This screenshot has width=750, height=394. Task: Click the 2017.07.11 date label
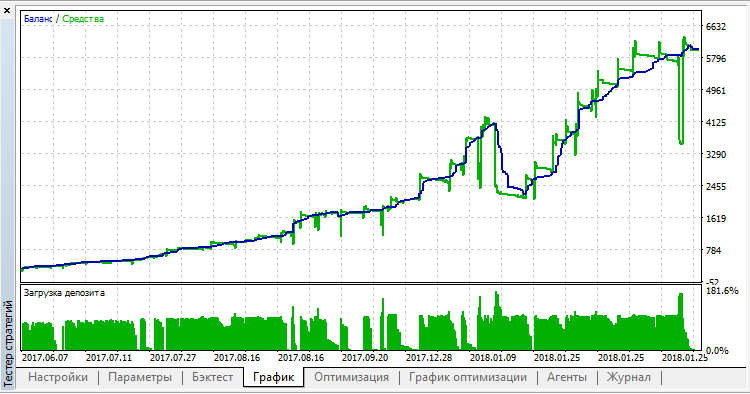(x=109, y=358)
